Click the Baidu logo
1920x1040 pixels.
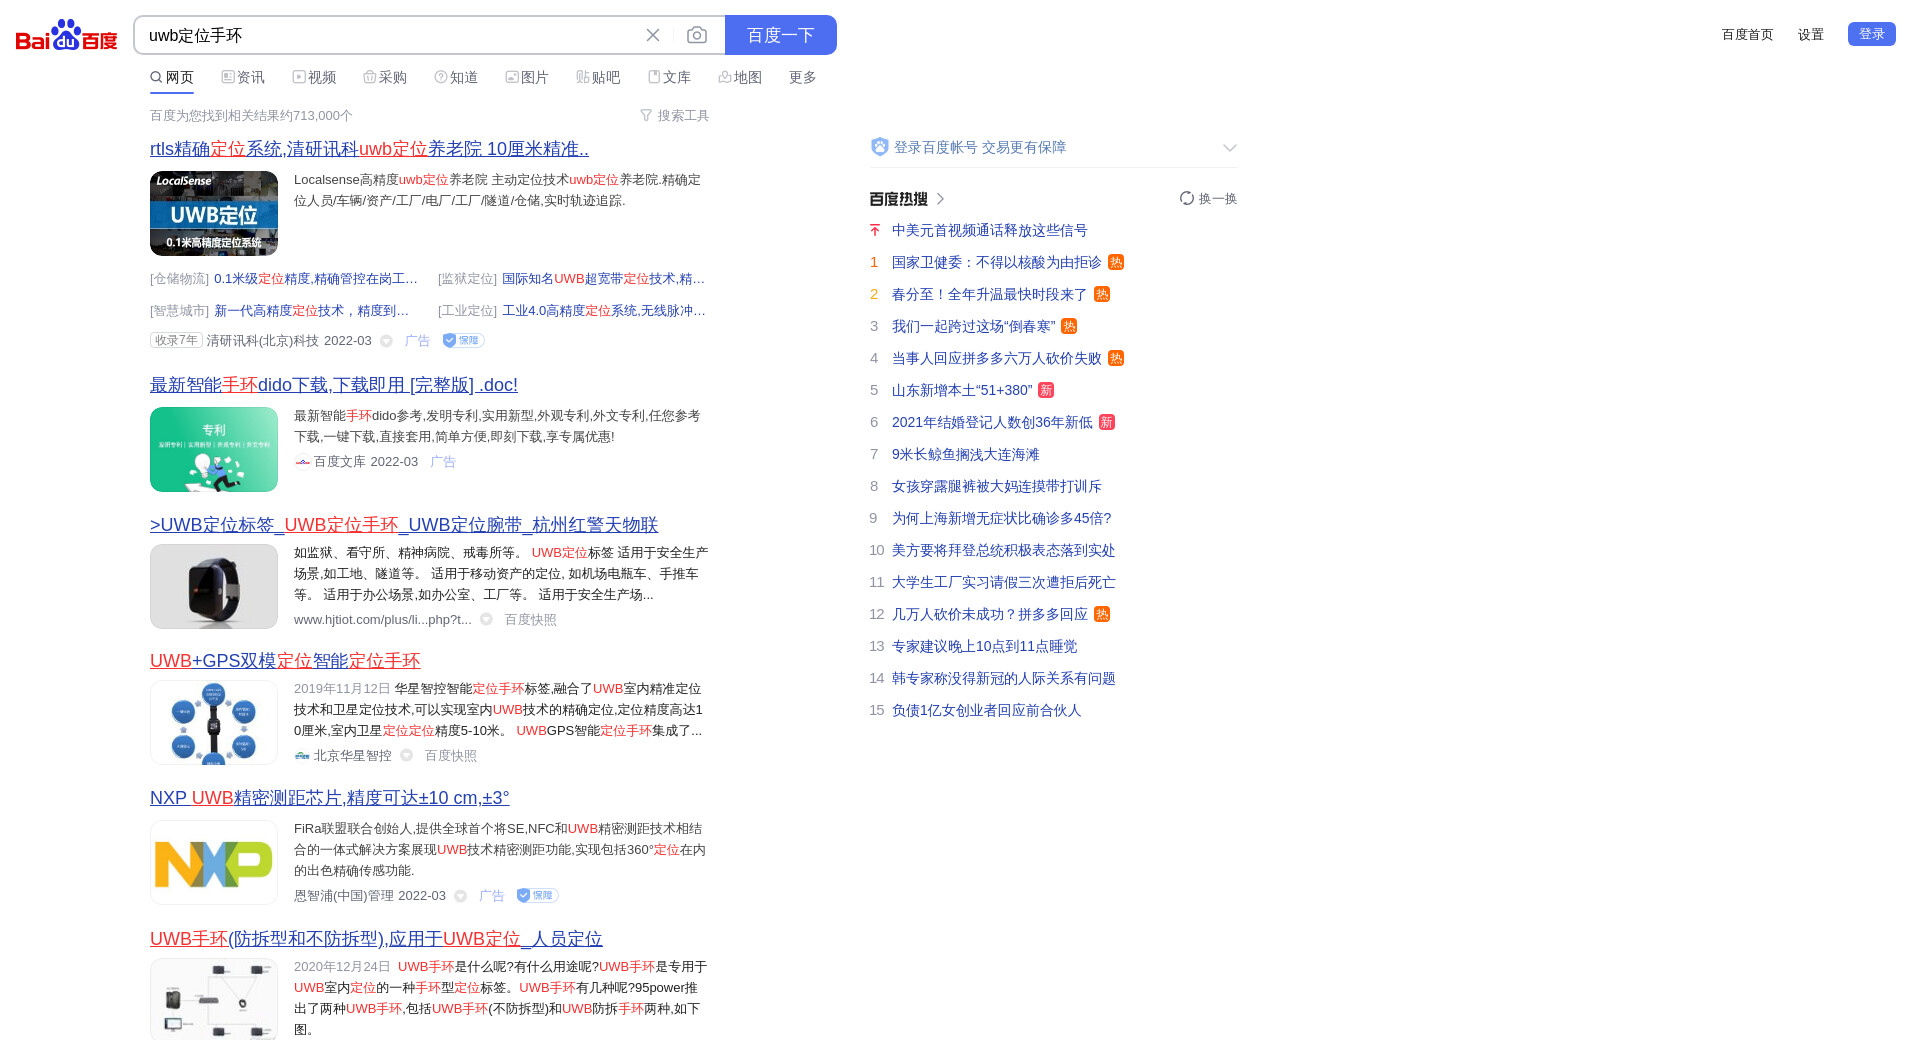[66, 36]
